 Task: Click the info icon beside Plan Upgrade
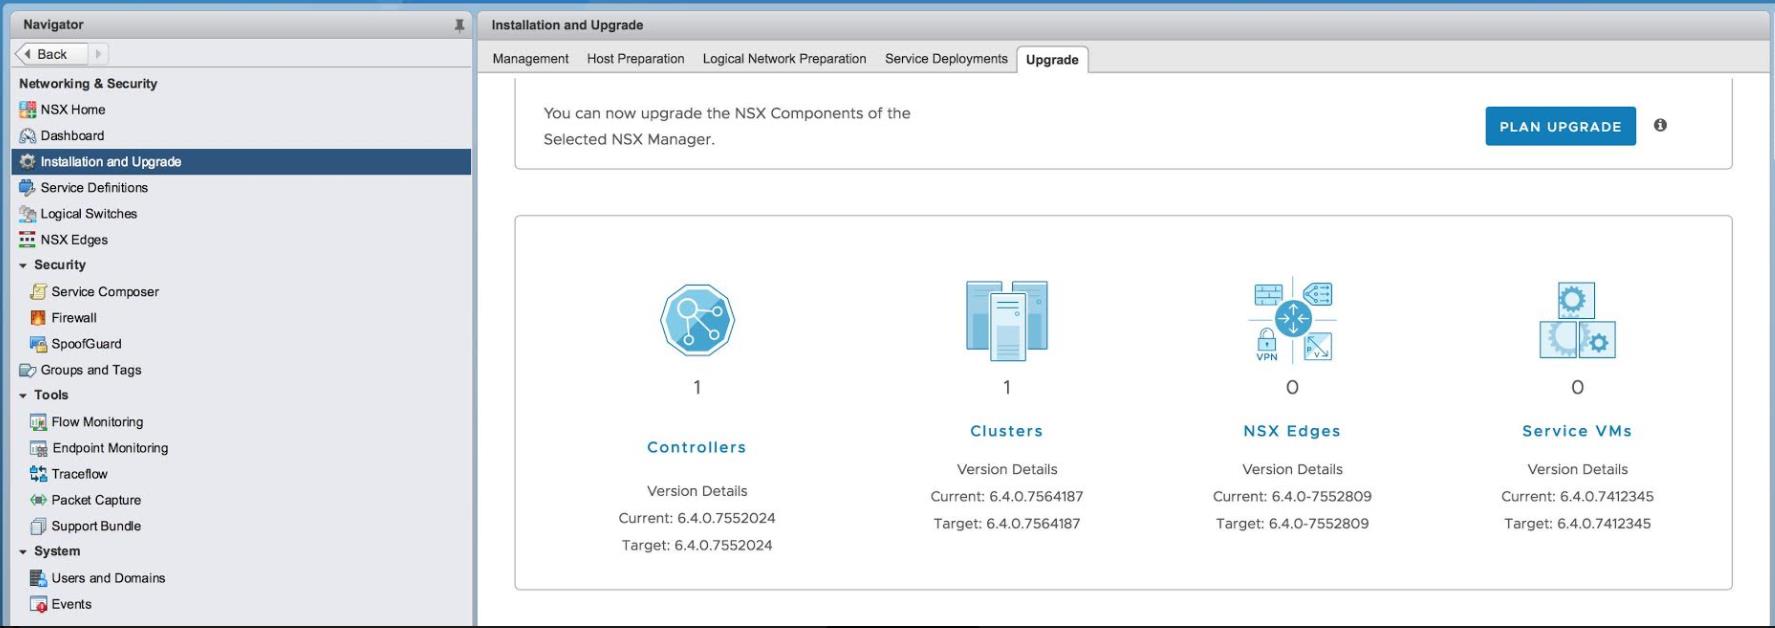[x=1660, y=125]
